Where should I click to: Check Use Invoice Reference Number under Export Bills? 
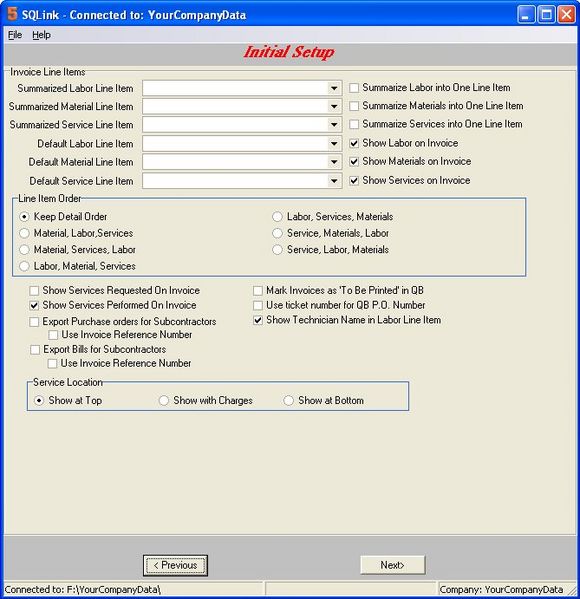52,363
